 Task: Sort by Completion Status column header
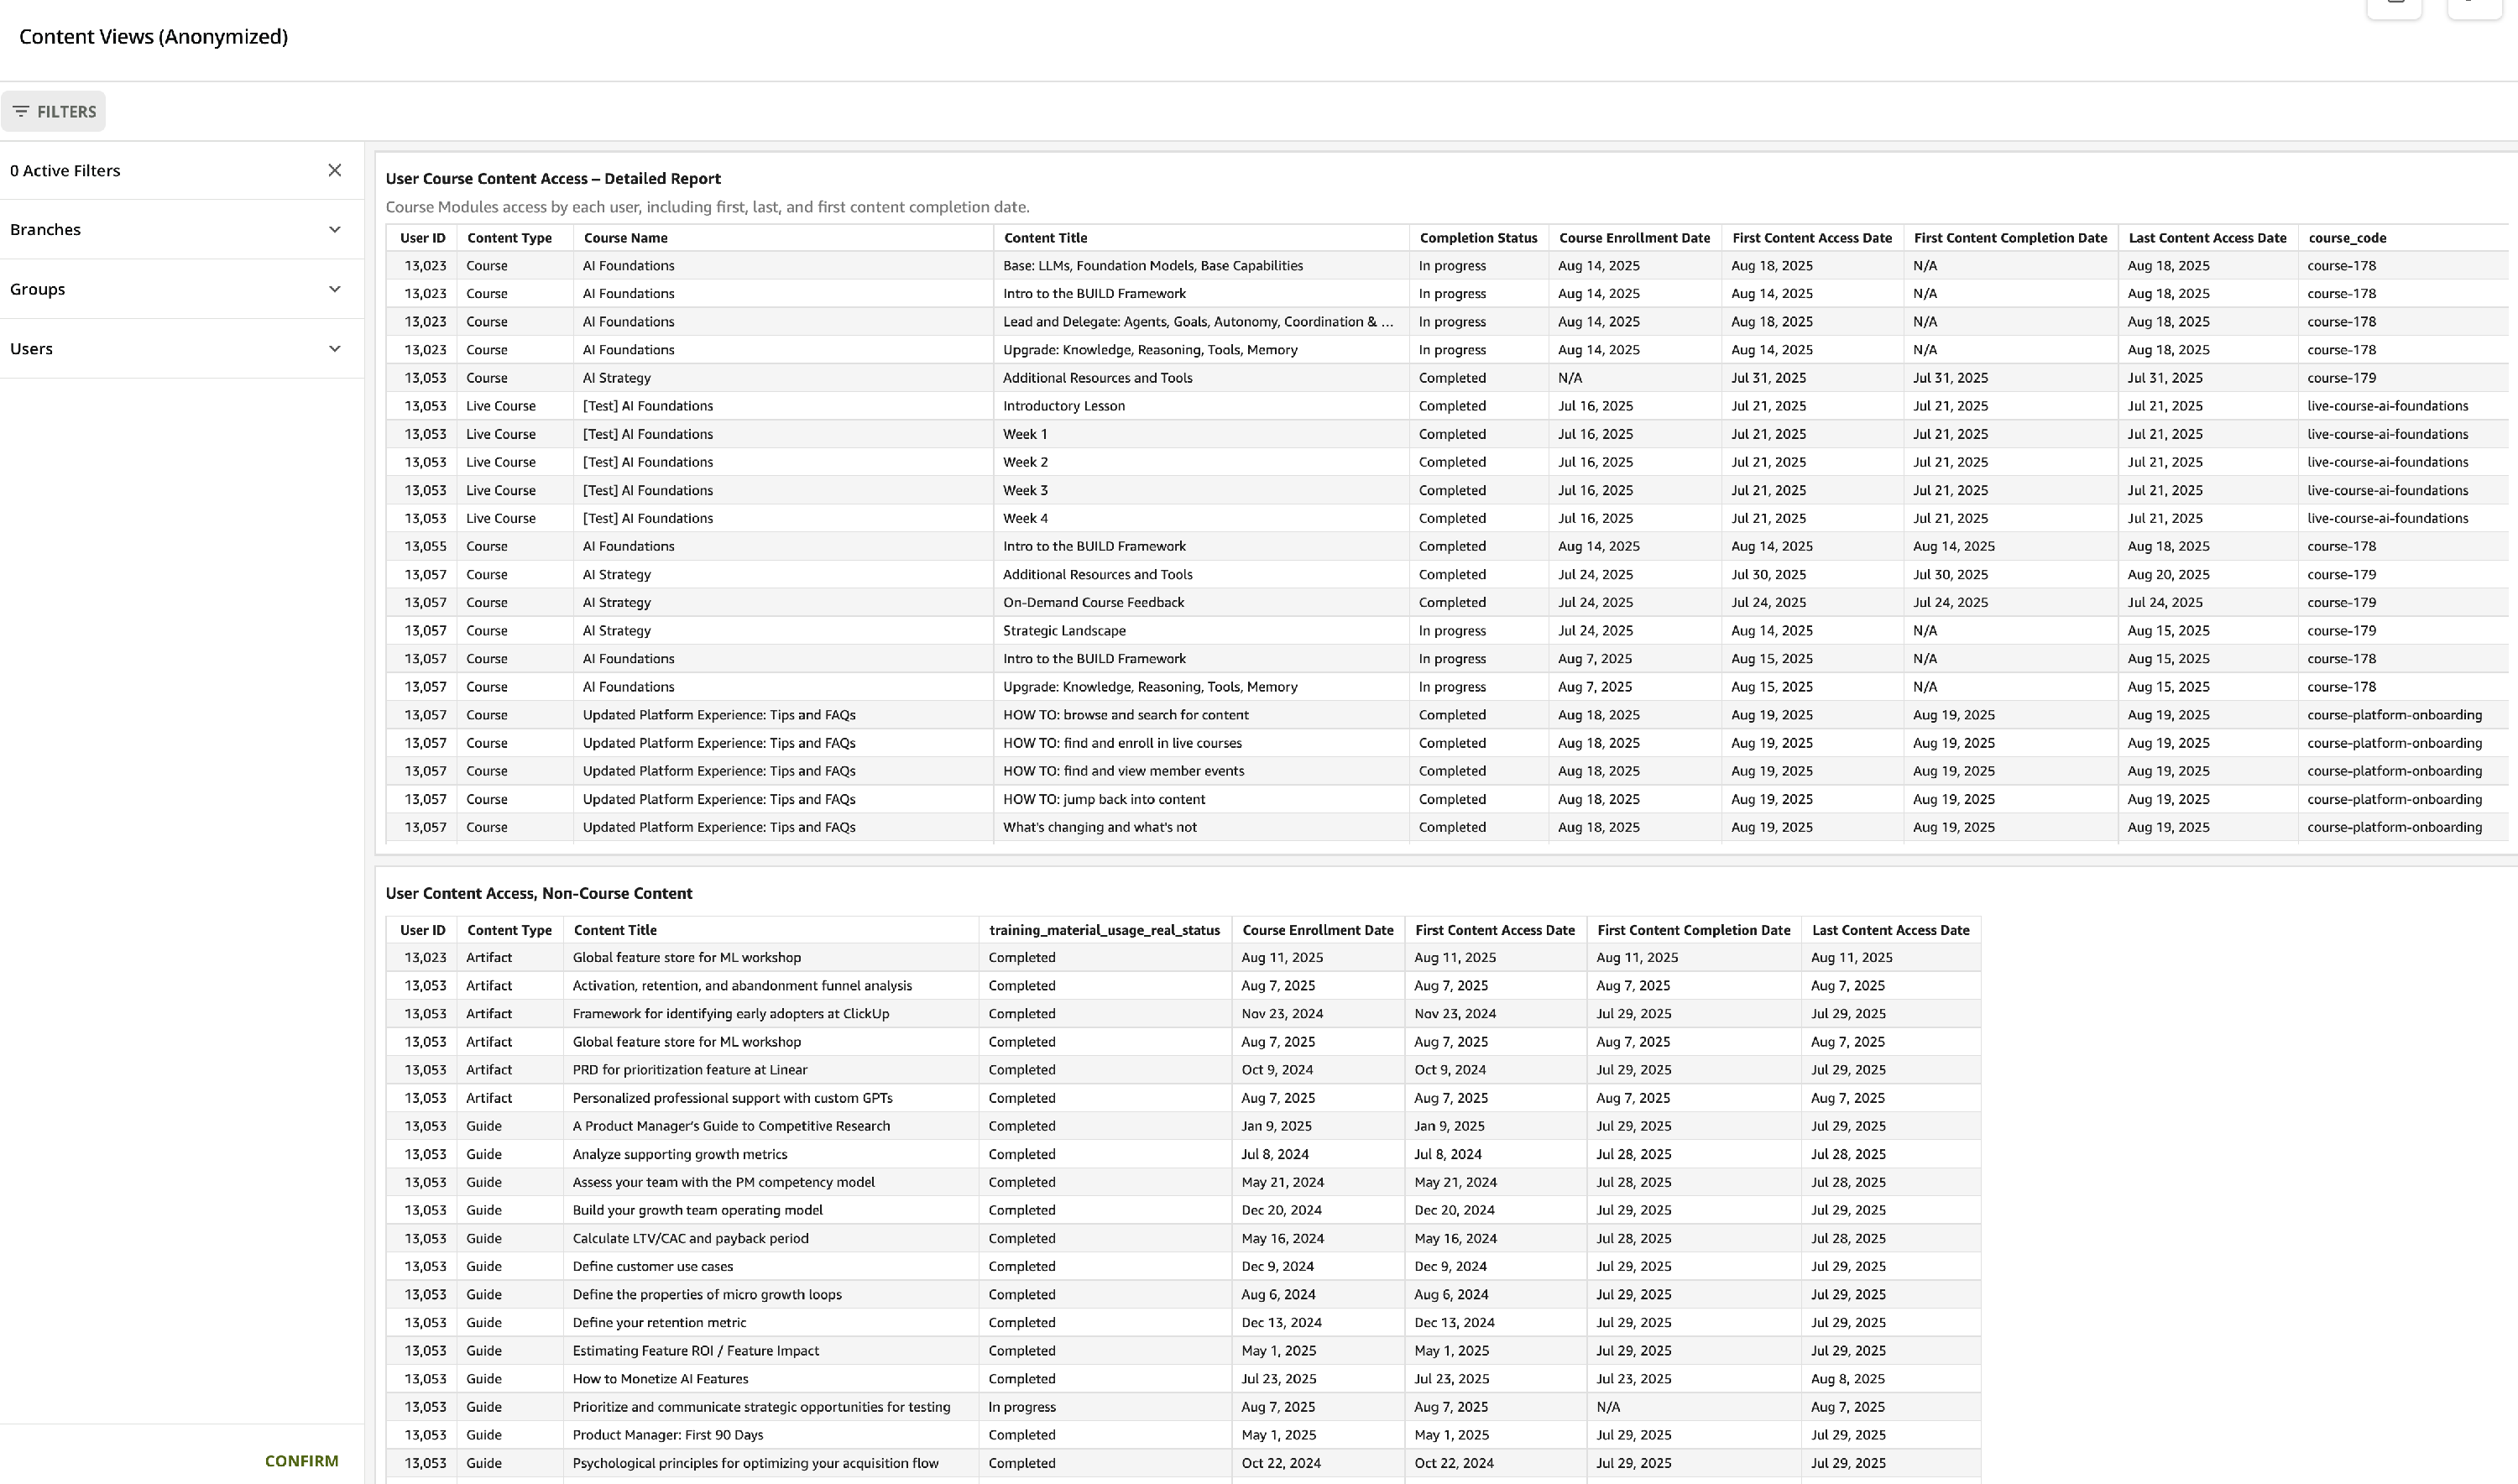tap(1477, 238)
